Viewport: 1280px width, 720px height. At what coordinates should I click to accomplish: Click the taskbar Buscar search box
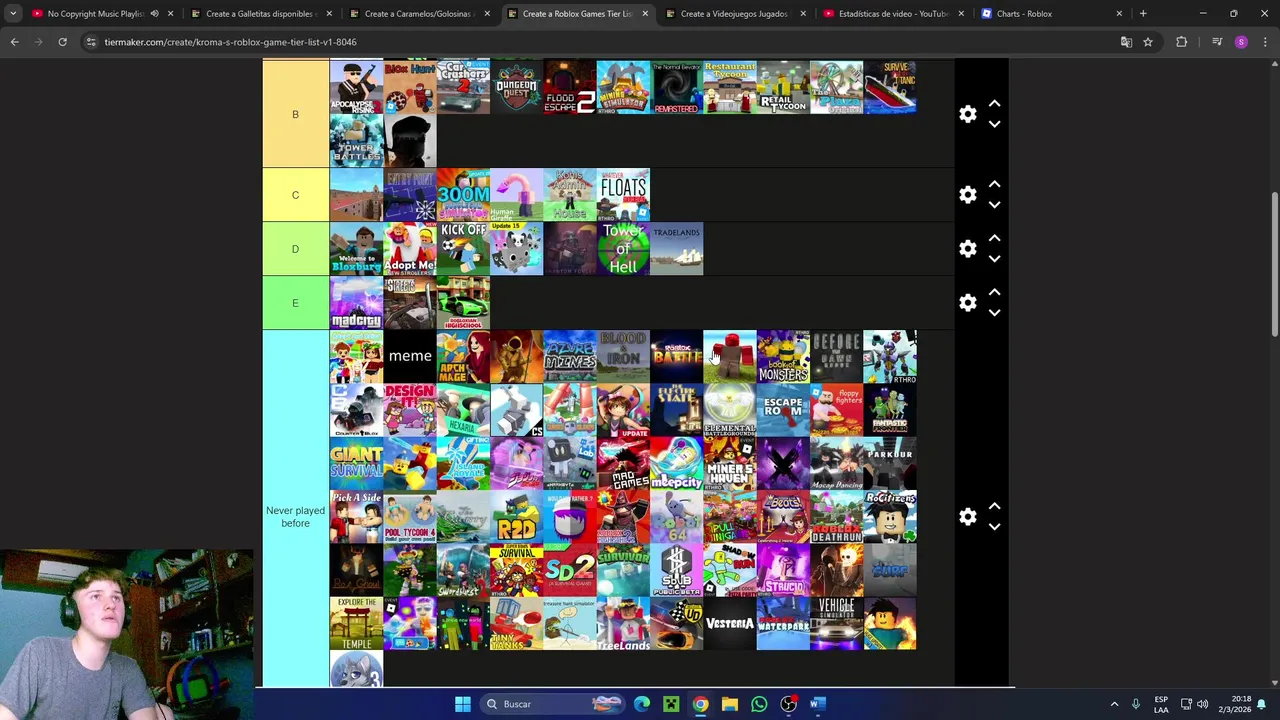pyautogui.click(x=553, y=704)
